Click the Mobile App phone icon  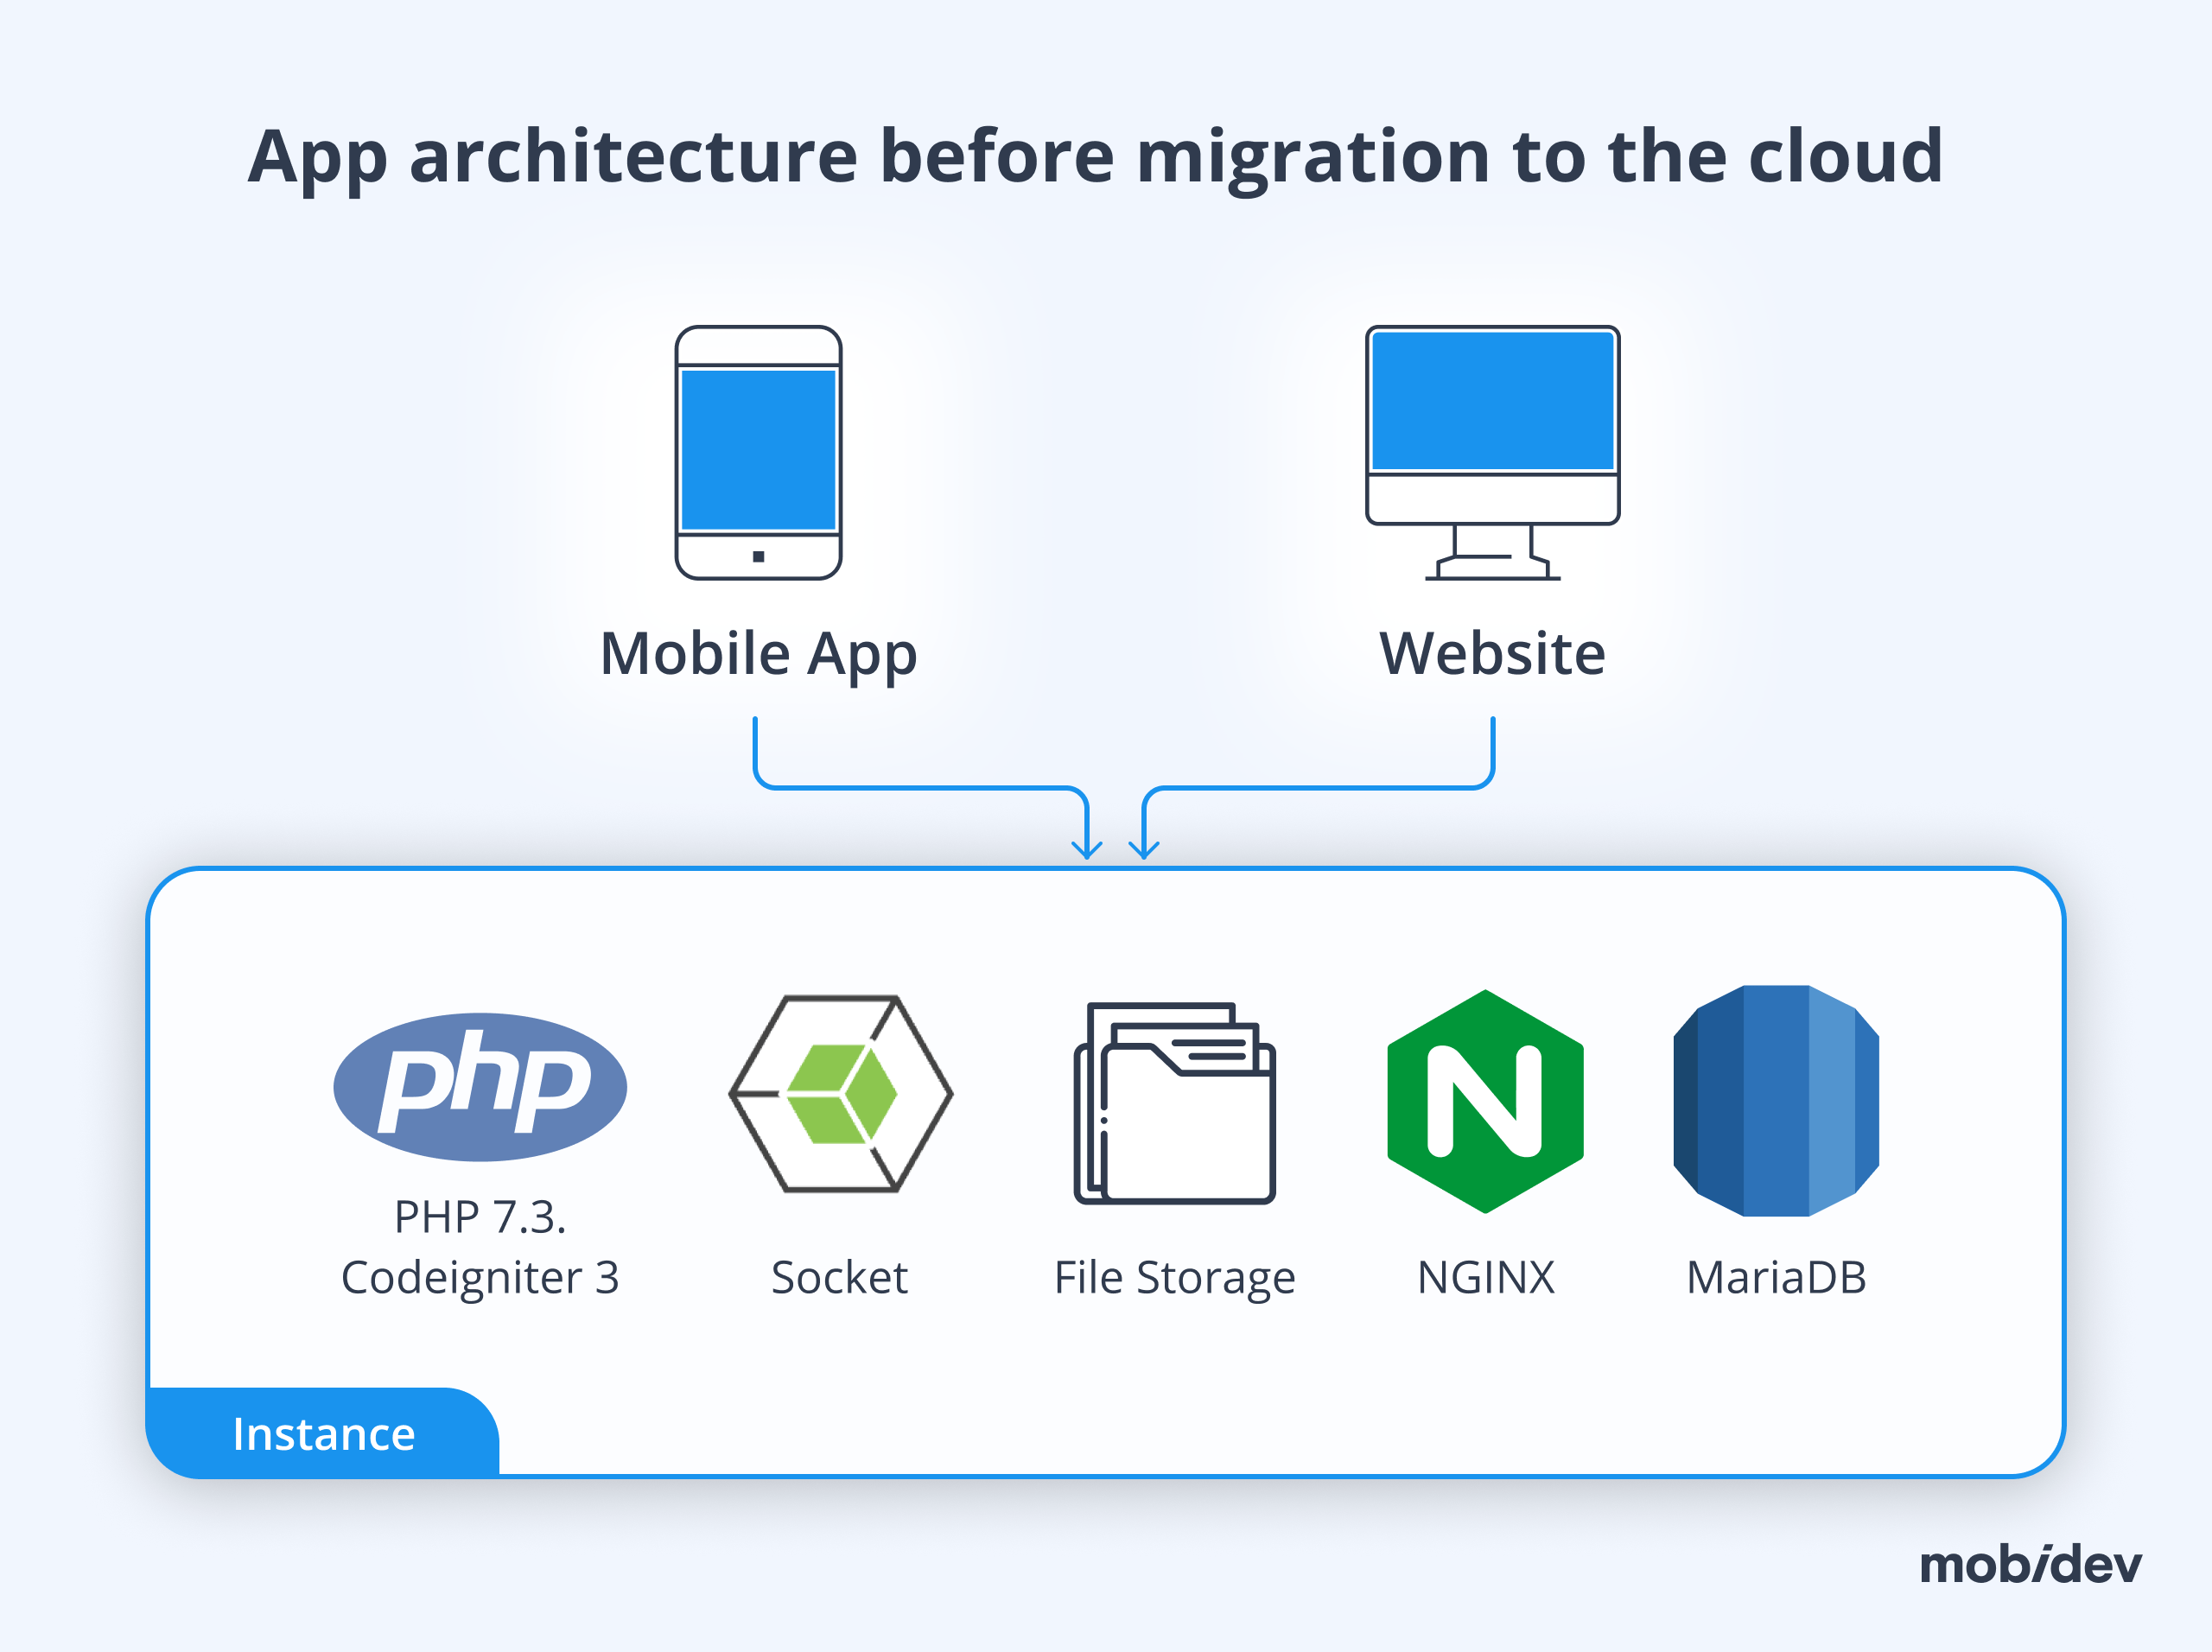coord(758,451)
